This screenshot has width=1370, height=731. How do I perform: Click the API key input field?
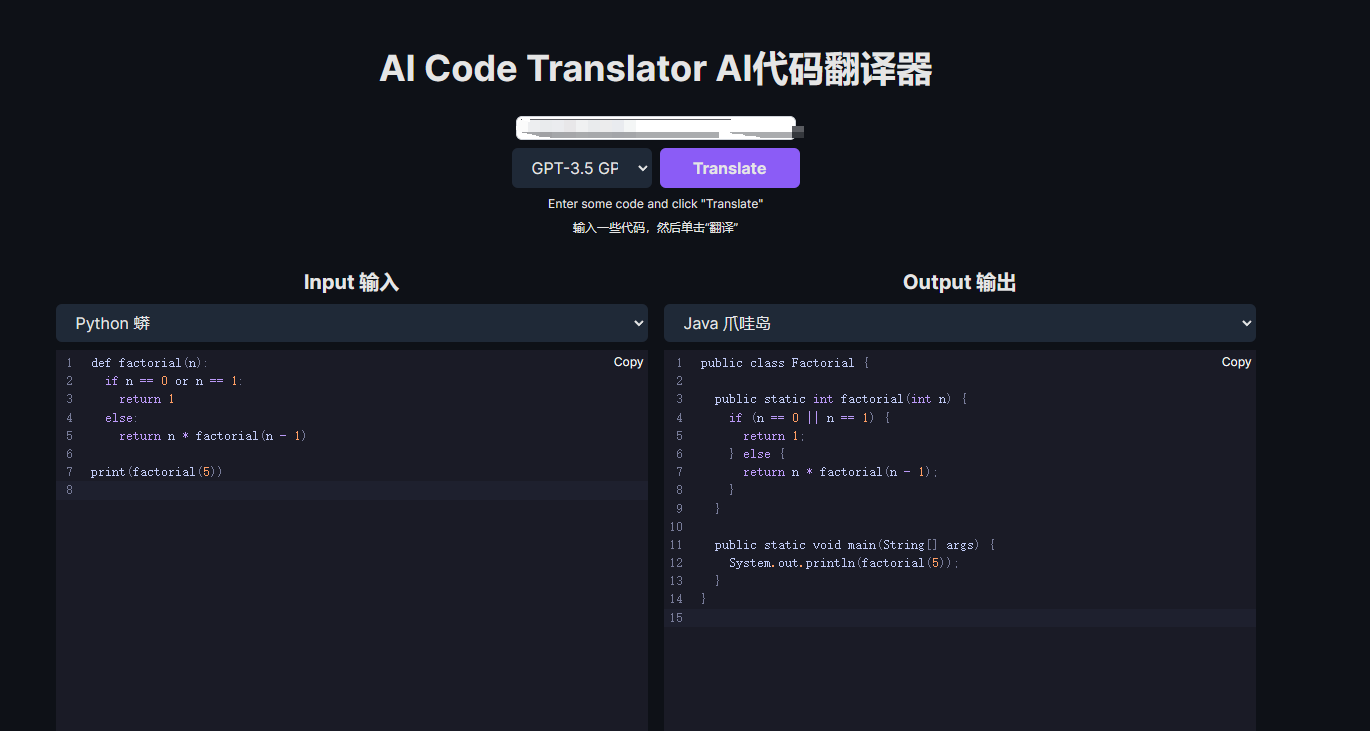[655, 127]
